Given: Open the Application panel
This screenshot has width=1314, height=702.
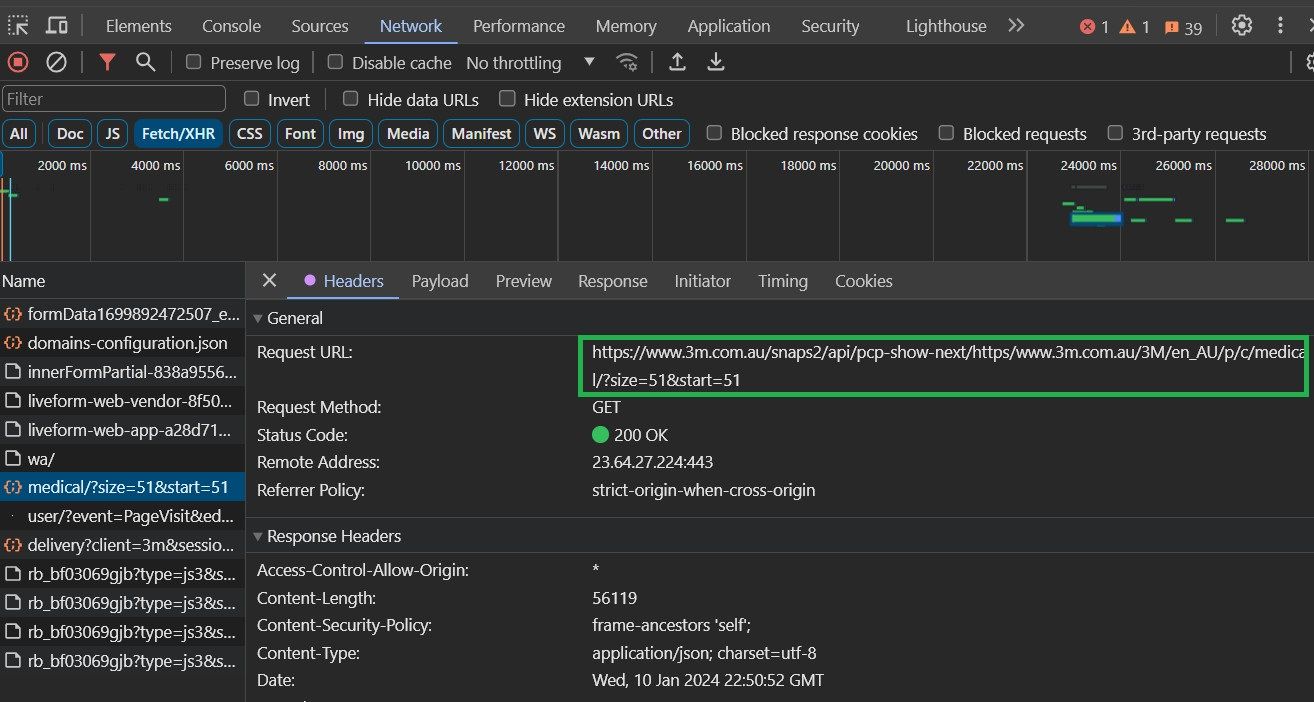Looking at the screenshot, I should coord(729,26).
